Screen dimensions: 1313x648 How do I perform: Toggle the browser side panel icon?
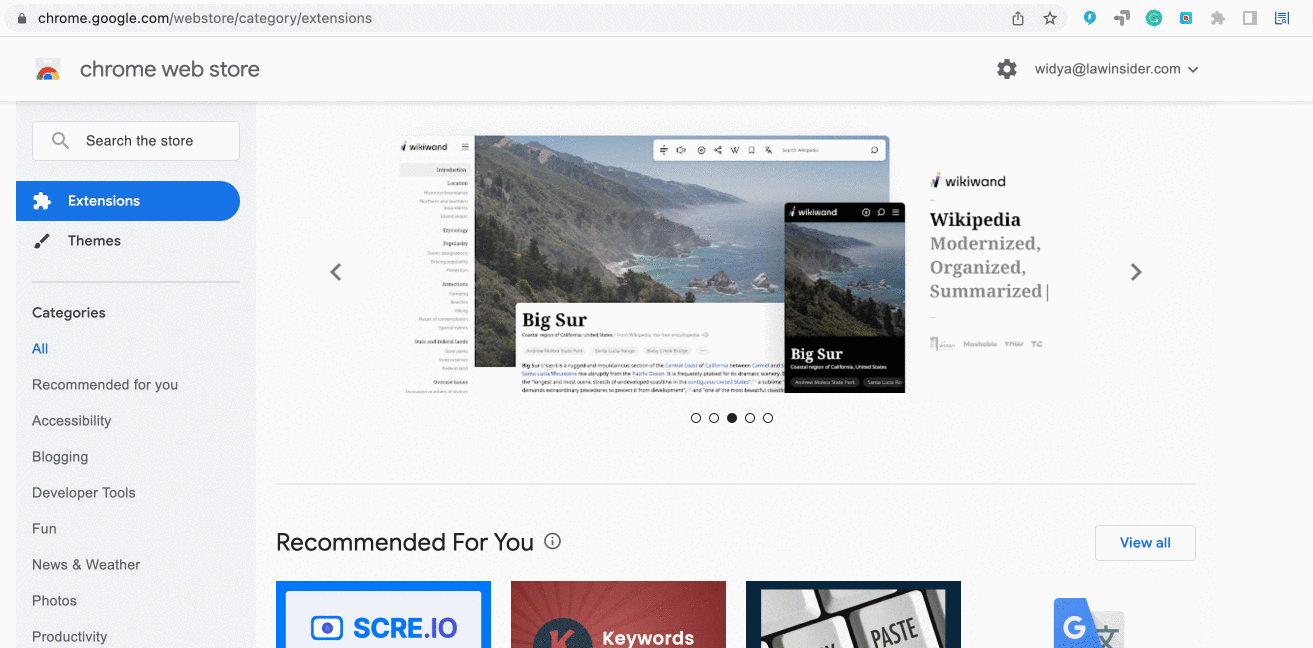tap(1250, 18)
